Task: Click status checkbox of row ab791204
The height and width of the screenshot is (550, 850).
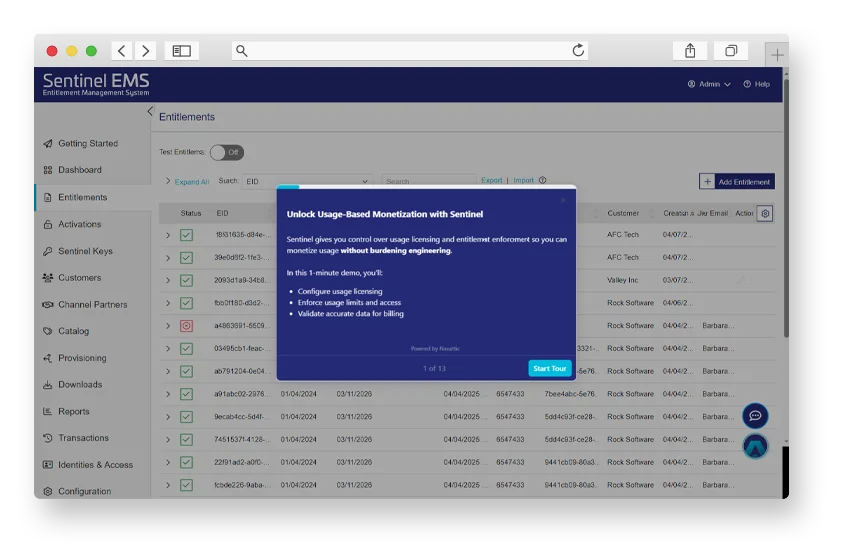Action: pyautogui.click(x=186, y=372)
